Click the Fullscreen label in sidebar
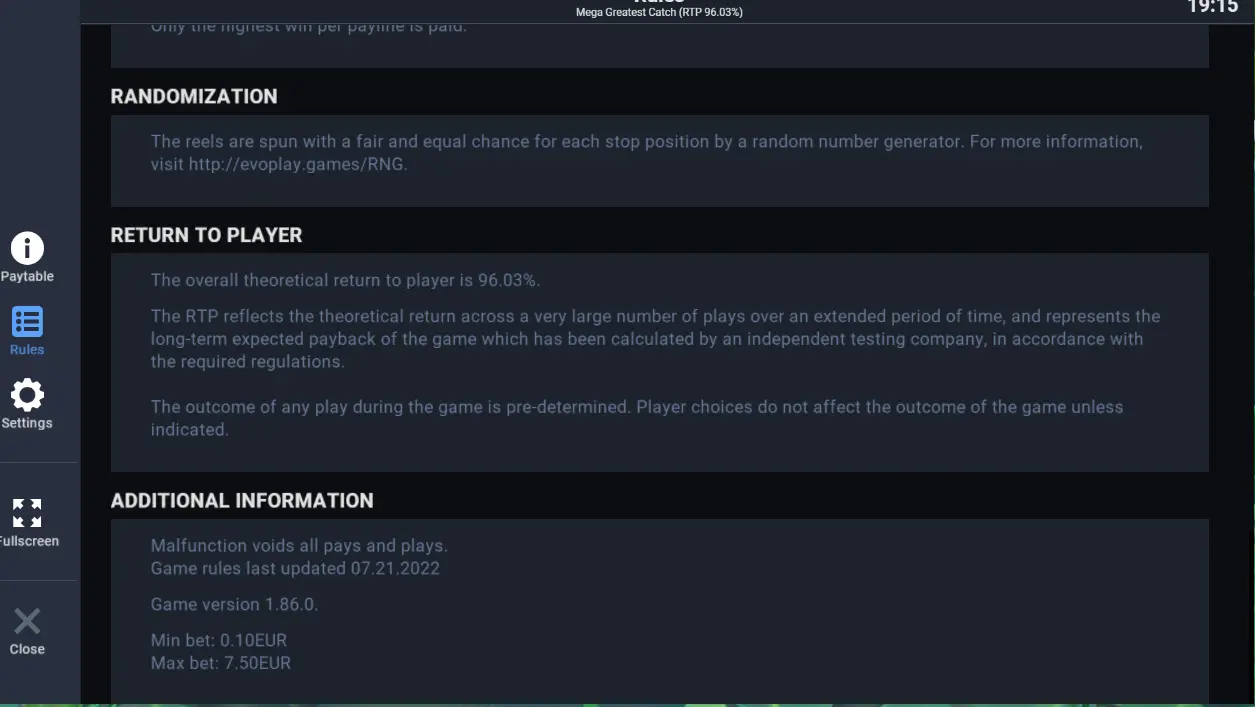The width and height of the screenshot is (1255, 707). coord(29,541)
